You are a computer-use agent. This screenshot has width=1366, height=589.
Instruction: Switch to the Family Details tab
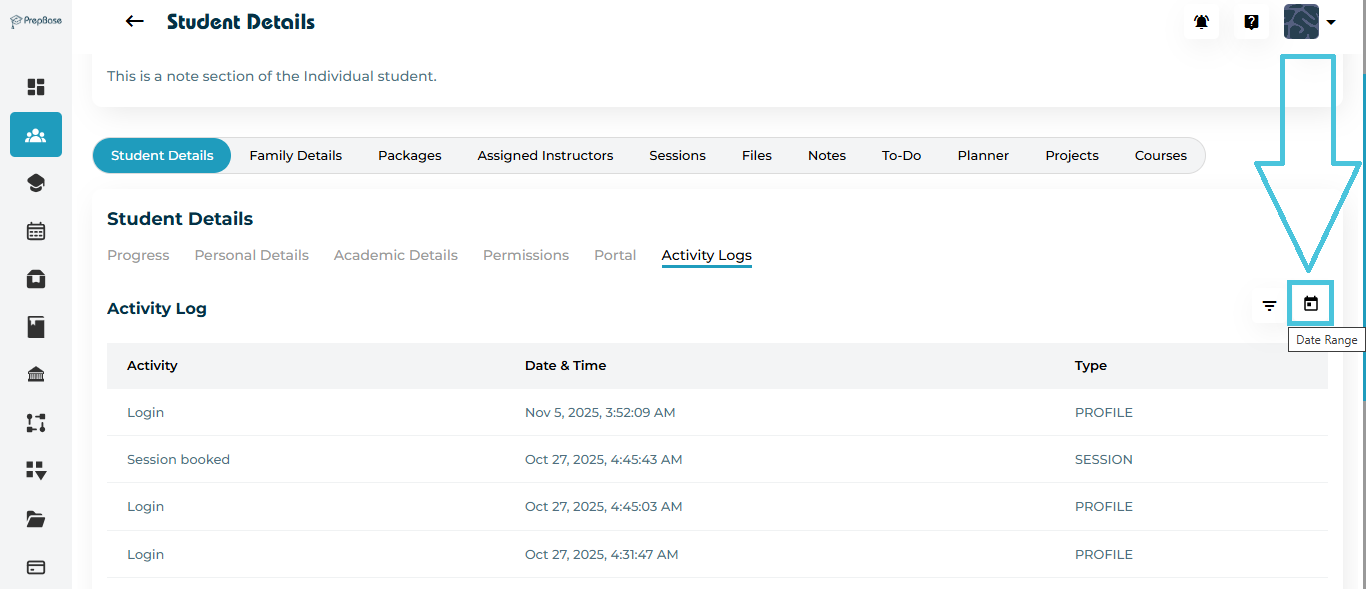(x=295, y=156)
